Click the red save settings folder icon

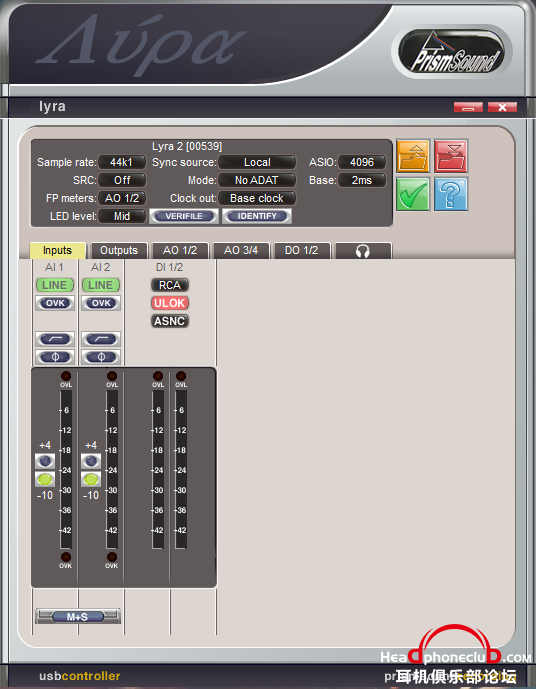coord(451,156)
